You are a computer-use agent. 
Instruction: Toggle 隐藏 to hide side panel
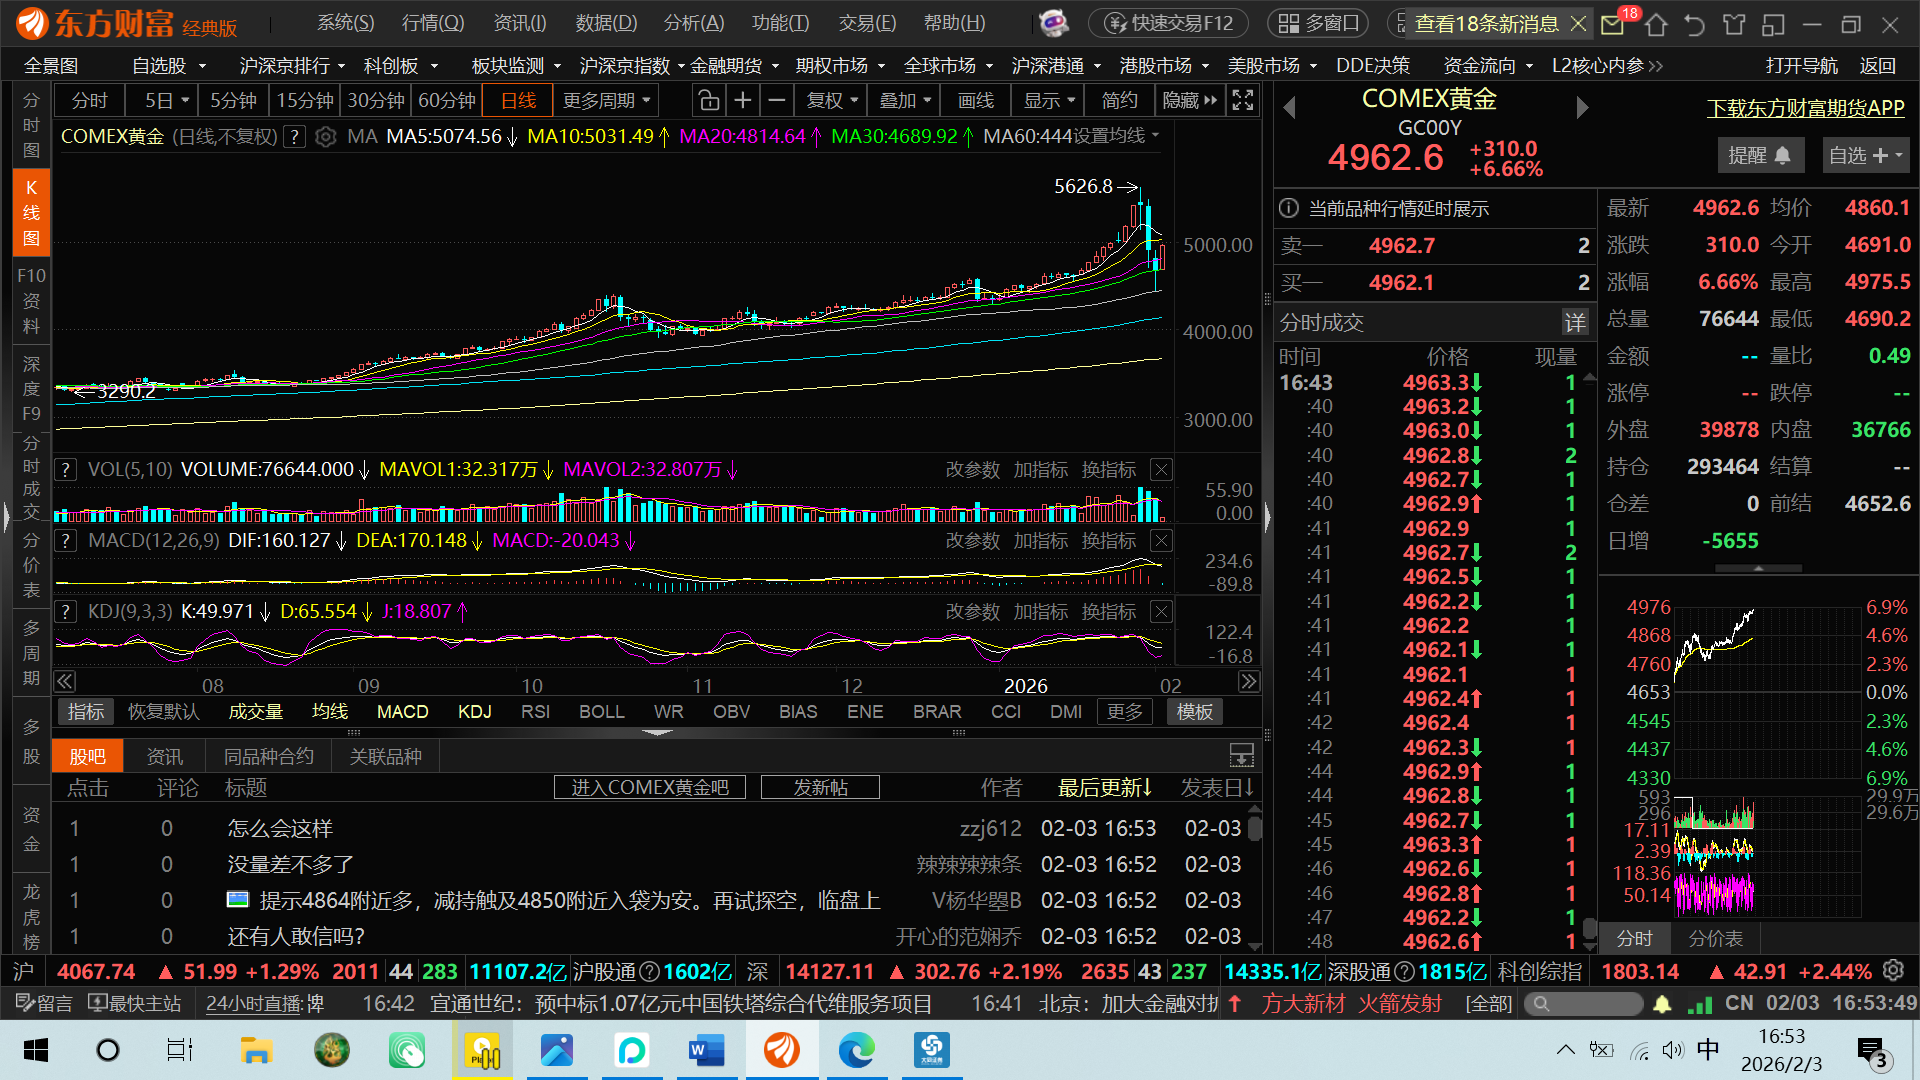1190,100
